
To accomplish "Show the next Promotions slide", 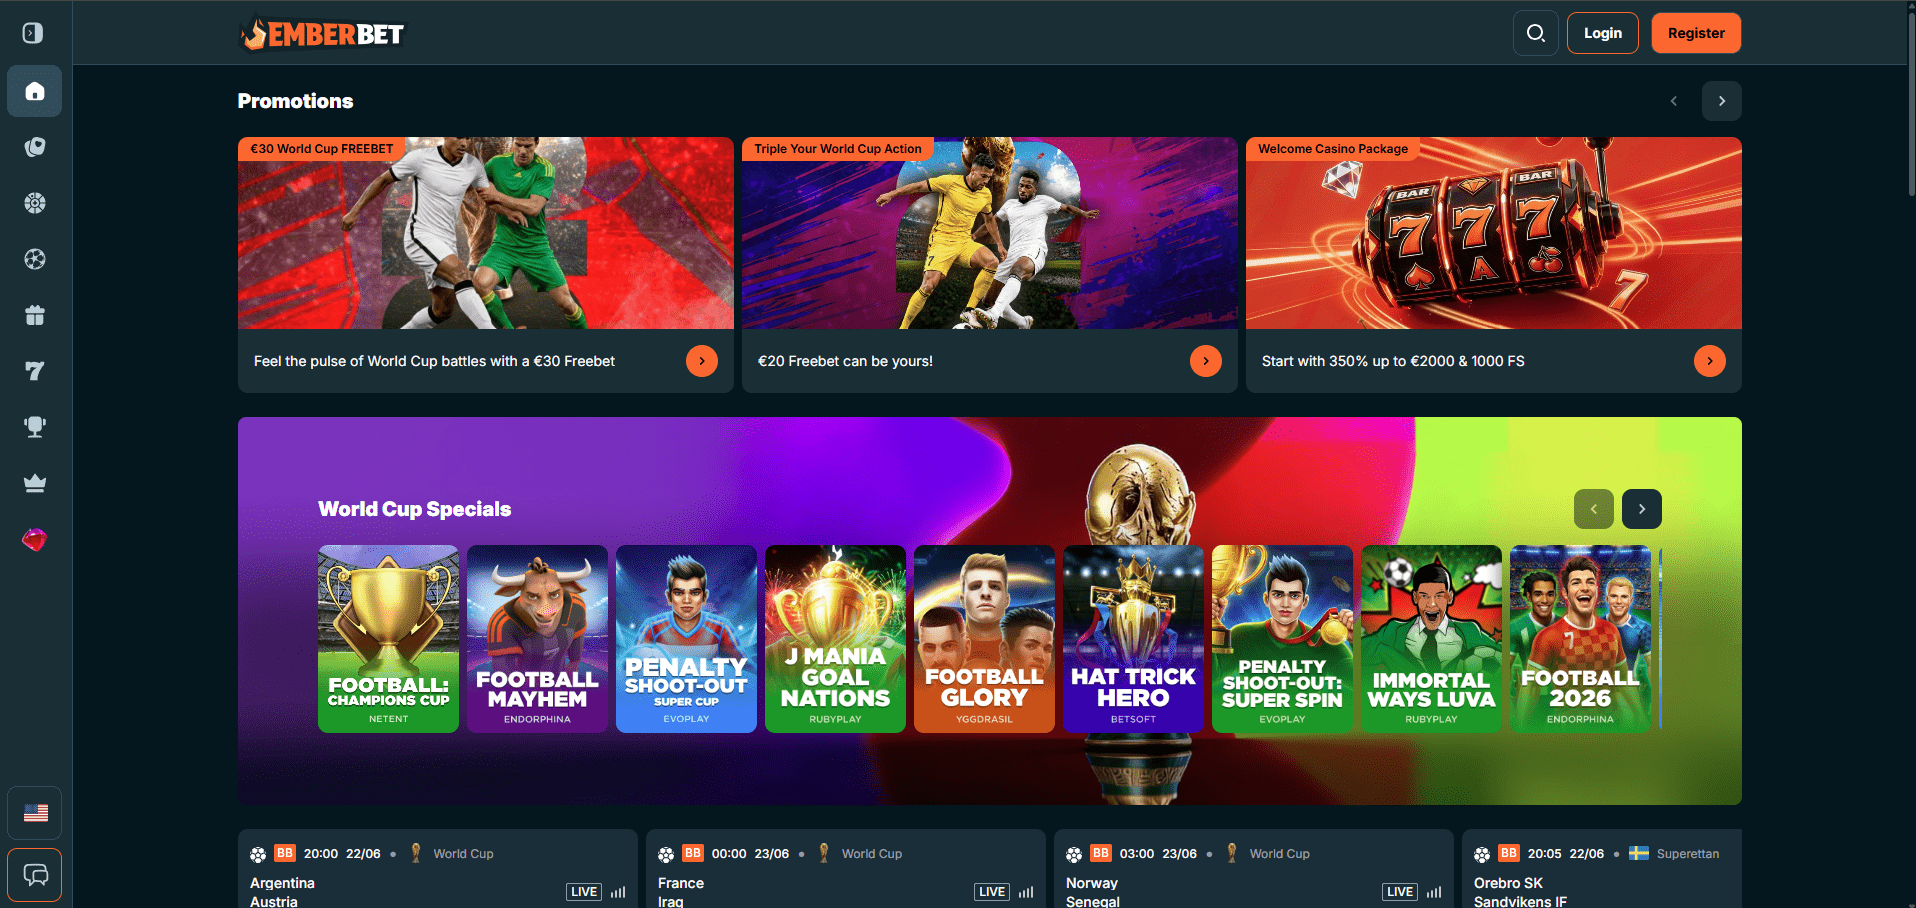I will click(x=1722, y=101).
